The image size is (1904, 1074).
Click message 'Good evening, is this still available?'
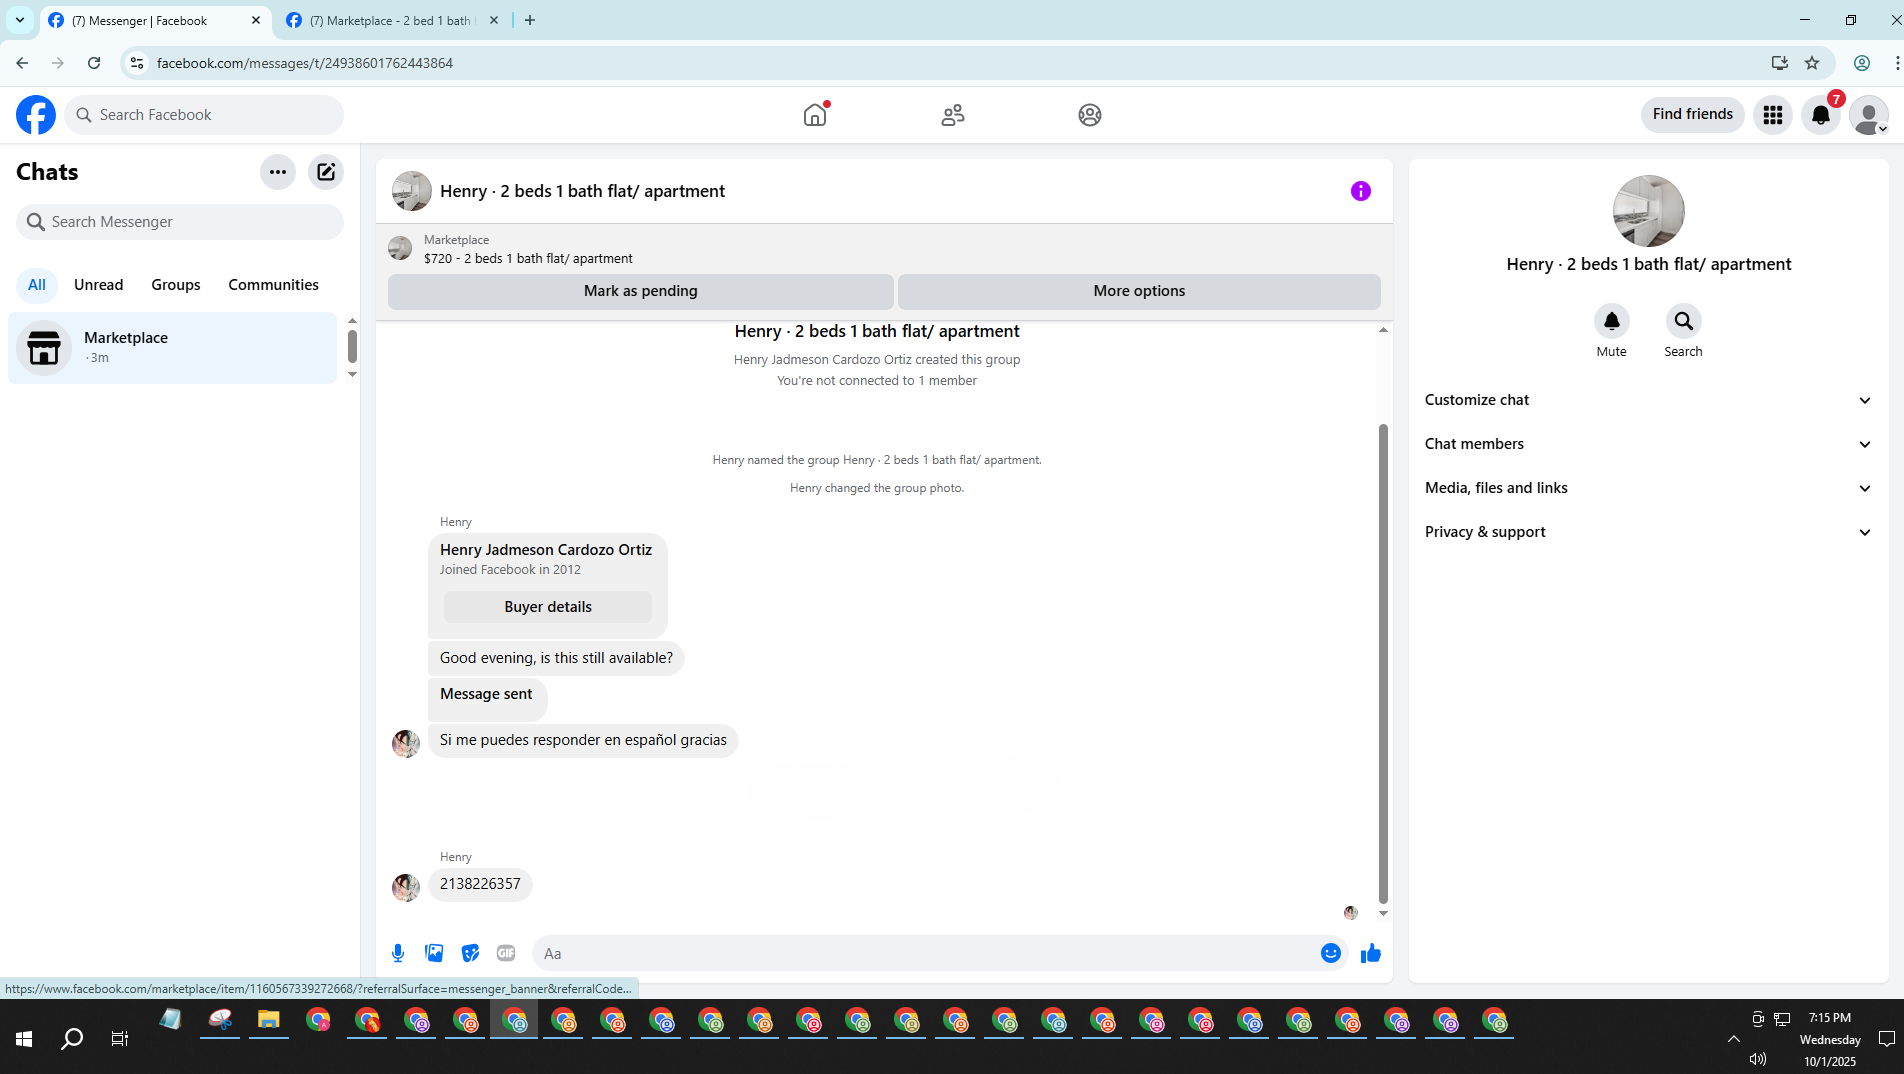(556, 658)
